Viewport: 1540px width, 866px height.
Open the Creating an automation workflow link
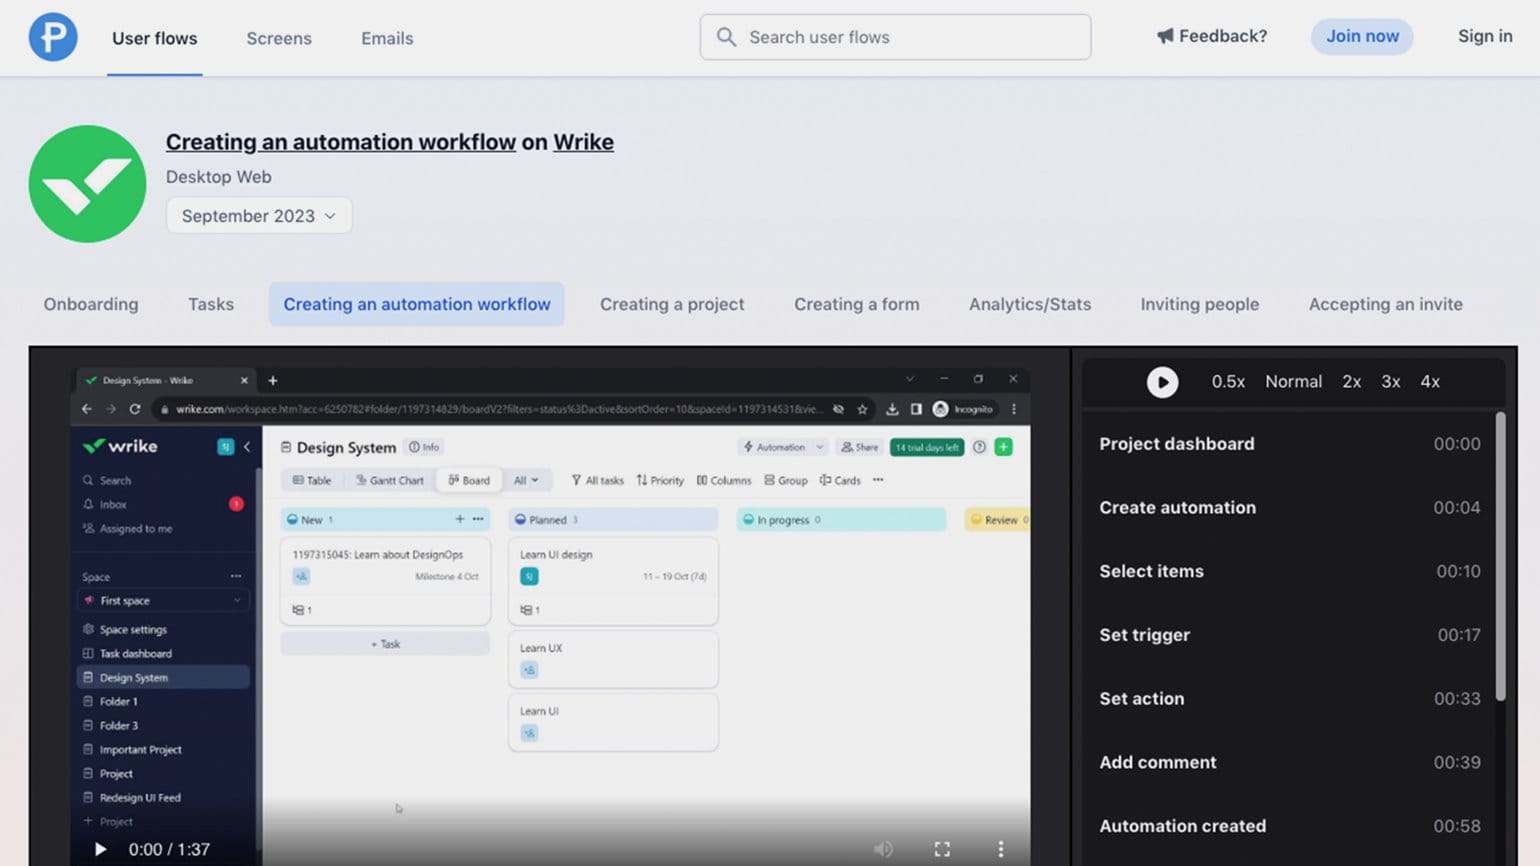pyautogui.click(x=341, y=142)
